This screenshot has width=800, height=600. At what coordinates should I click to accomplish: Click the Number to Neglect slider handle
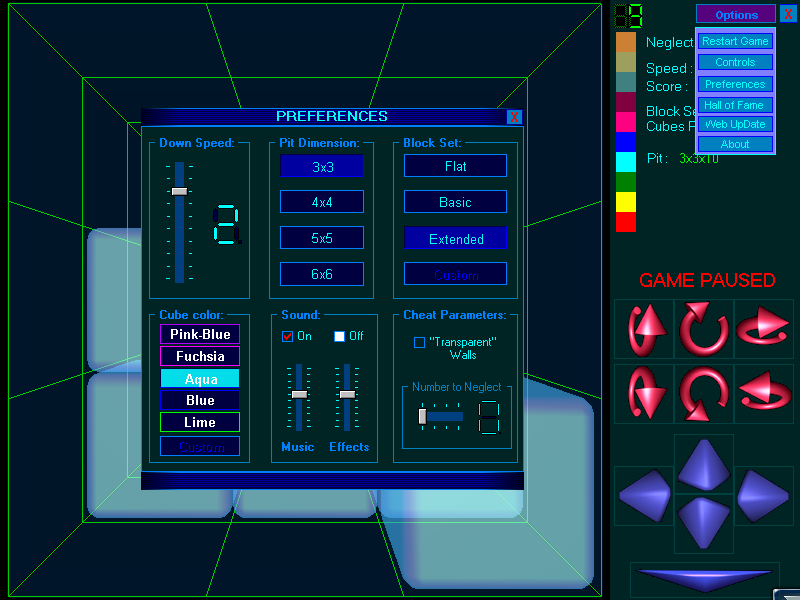pos(422,416)
